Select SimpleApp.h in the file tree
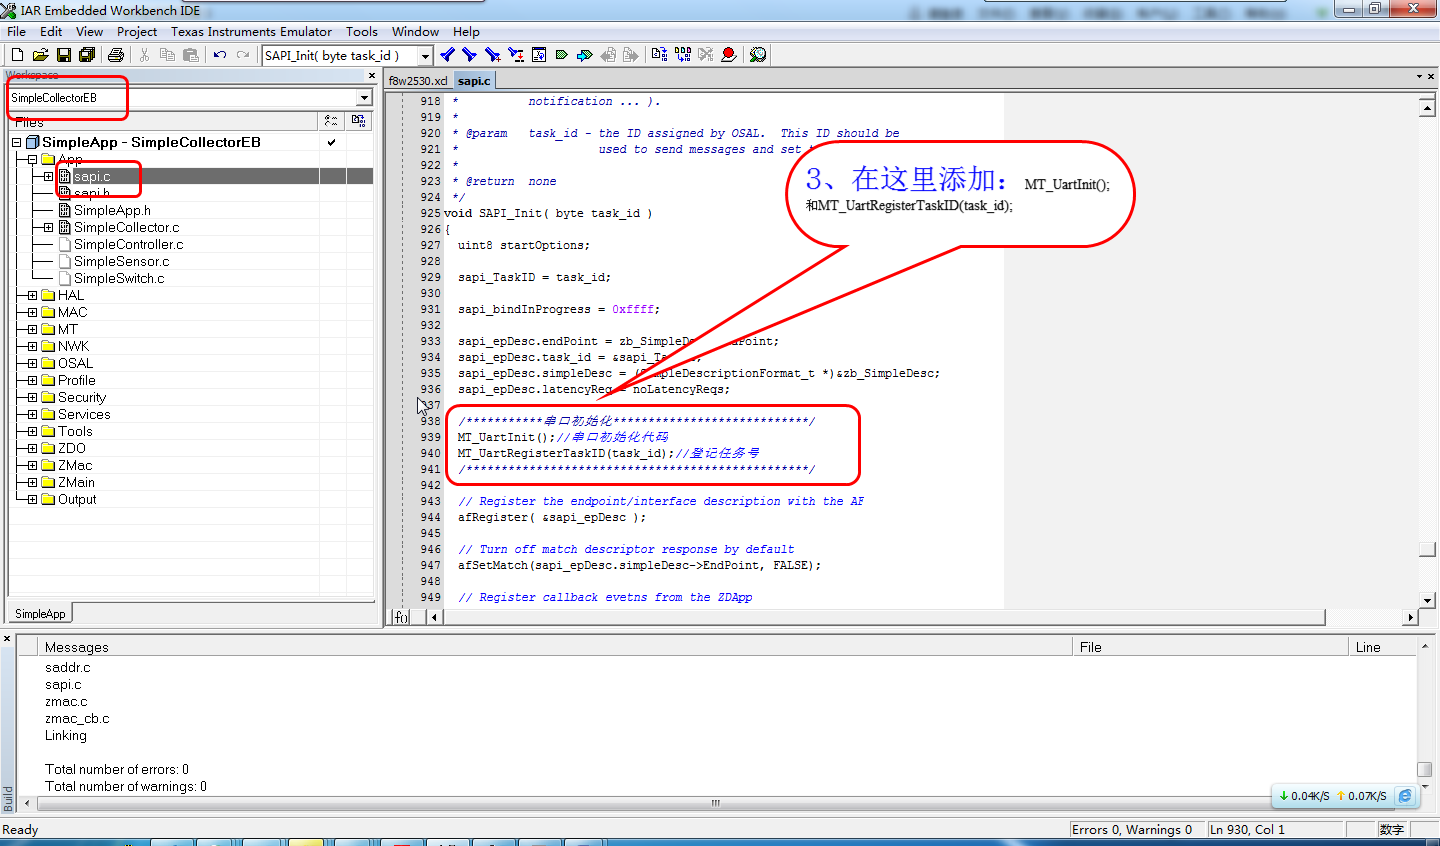 click(x=112, y=210)
